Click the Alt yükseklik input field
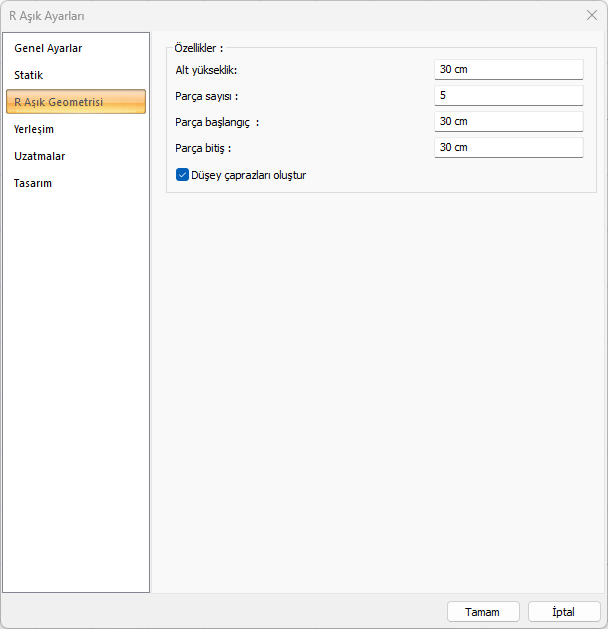The height and width of the screenshot is (629, 608). [x=508, y=69]
